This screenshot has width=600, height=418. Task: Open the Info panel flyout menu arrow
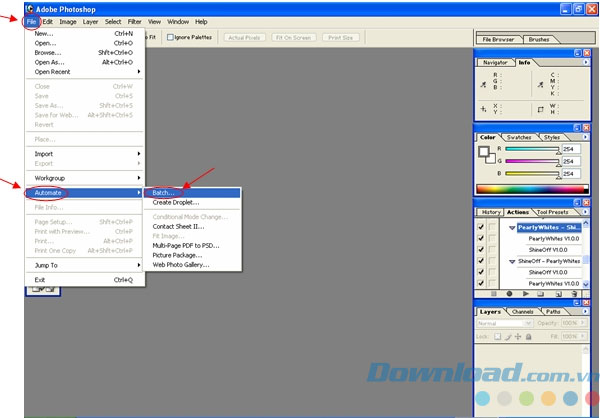tap(586, 62)
